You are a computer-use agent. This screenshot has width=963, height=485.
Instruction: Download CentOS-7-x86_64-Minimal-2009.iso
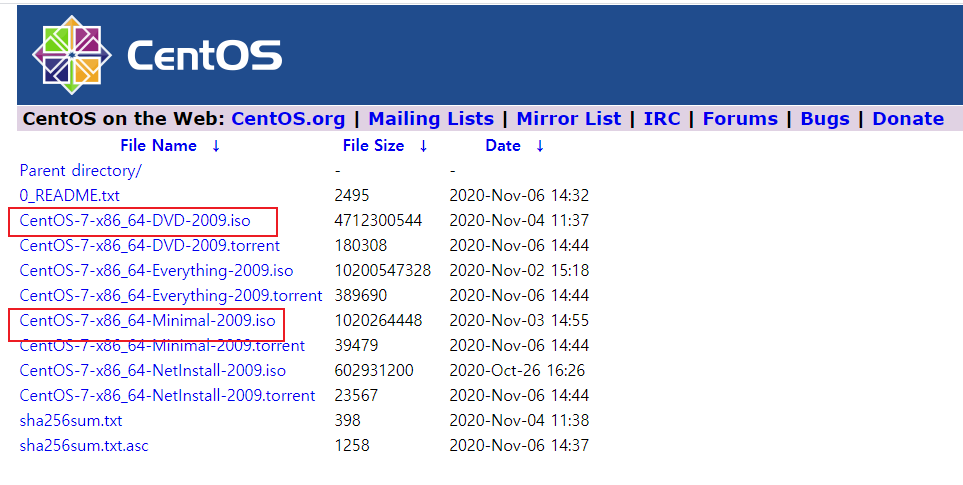click(x=147, y=321)
